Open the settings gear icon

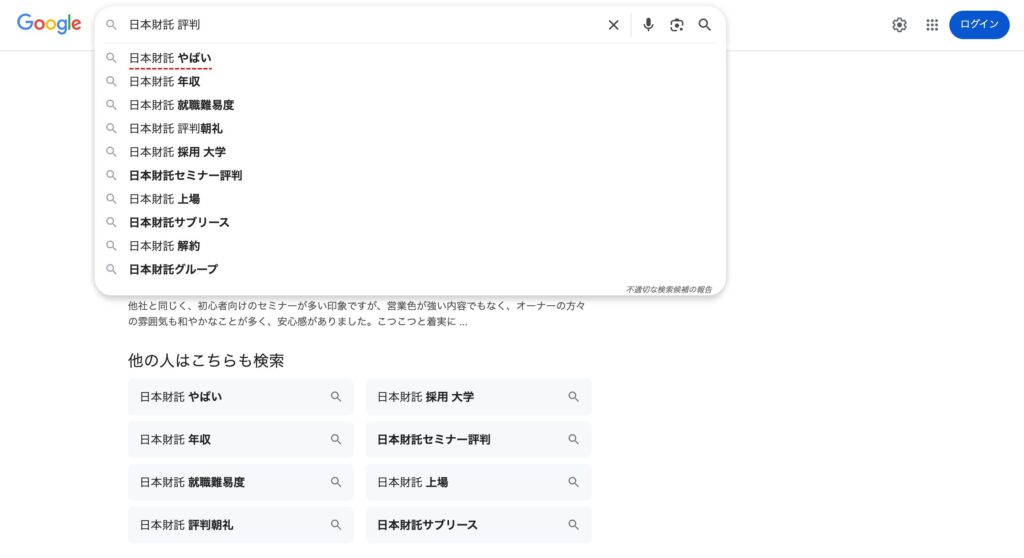click(899, 25)
